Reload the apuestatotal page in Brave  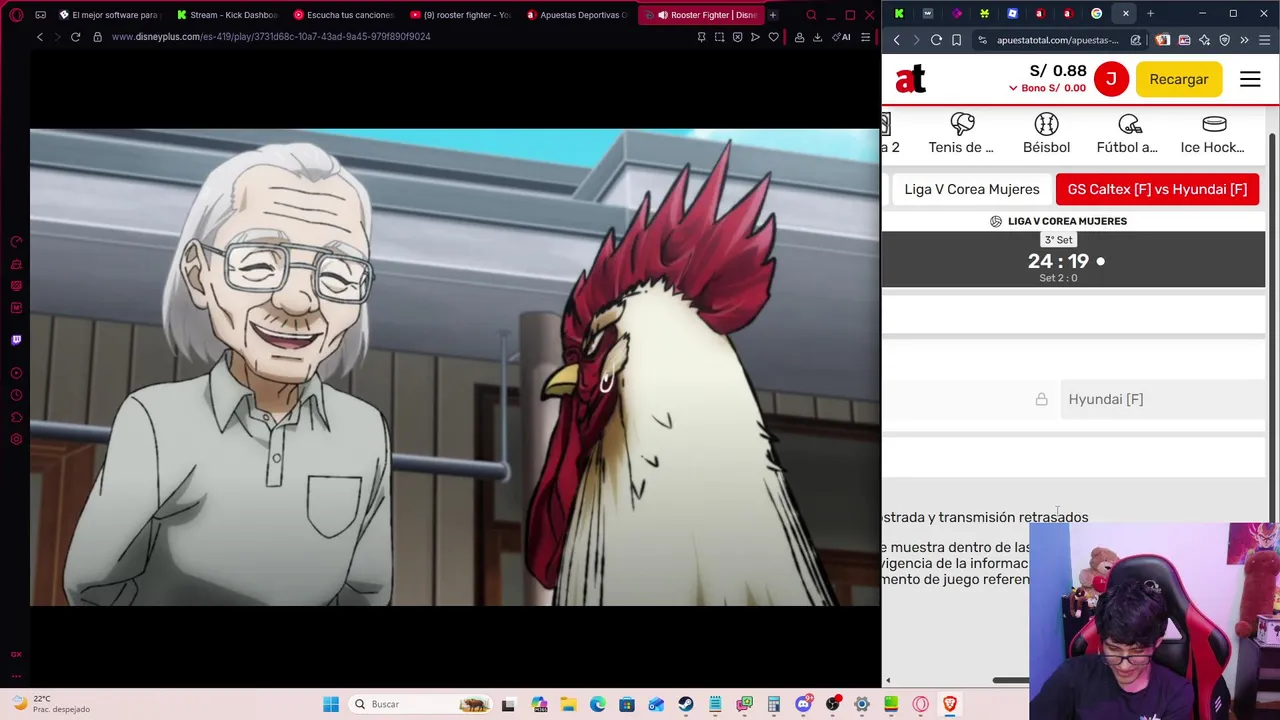tap(936, 40)
